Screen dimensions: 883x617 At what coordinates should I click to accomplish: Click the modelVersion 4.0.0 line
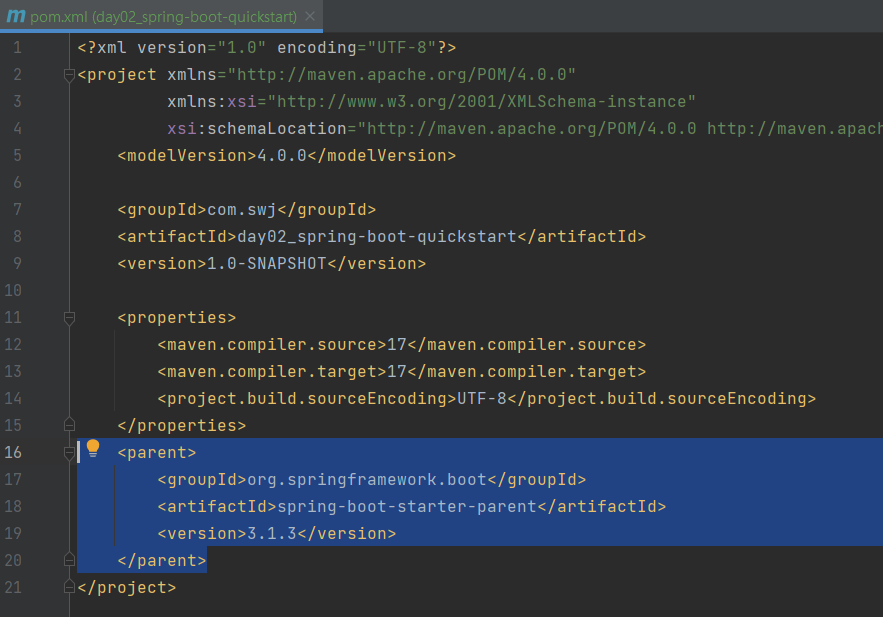pos(287,156)
